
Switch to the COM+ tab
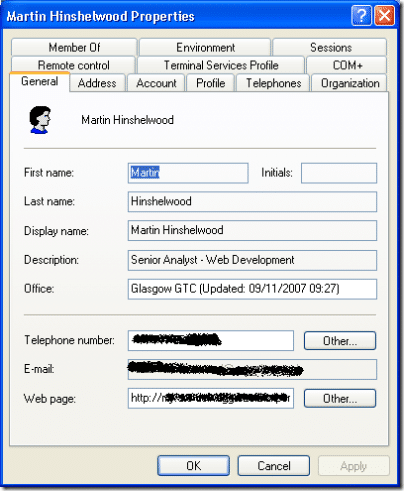347,65
